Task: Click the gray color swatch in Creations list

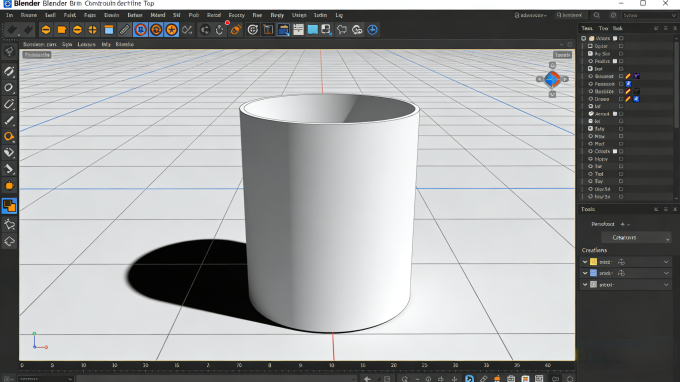Action: click(x=593, y=285)
